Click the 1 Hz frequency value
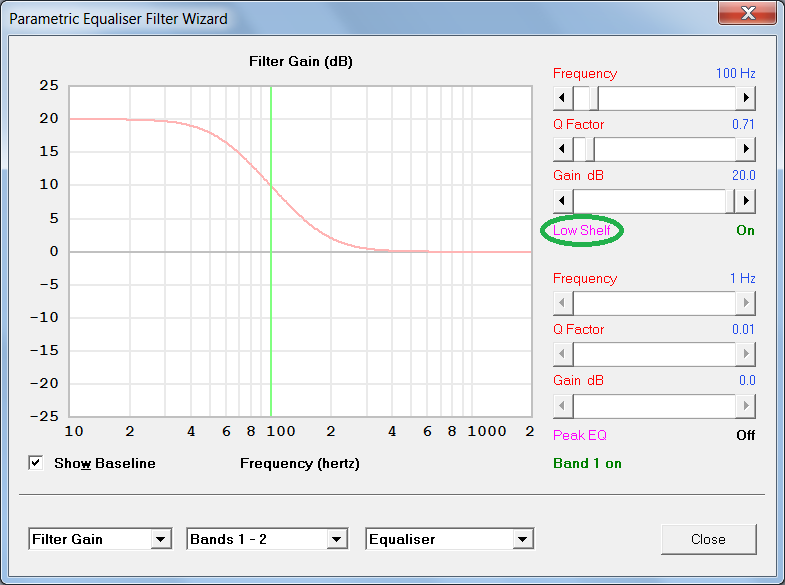 [742, 278]
